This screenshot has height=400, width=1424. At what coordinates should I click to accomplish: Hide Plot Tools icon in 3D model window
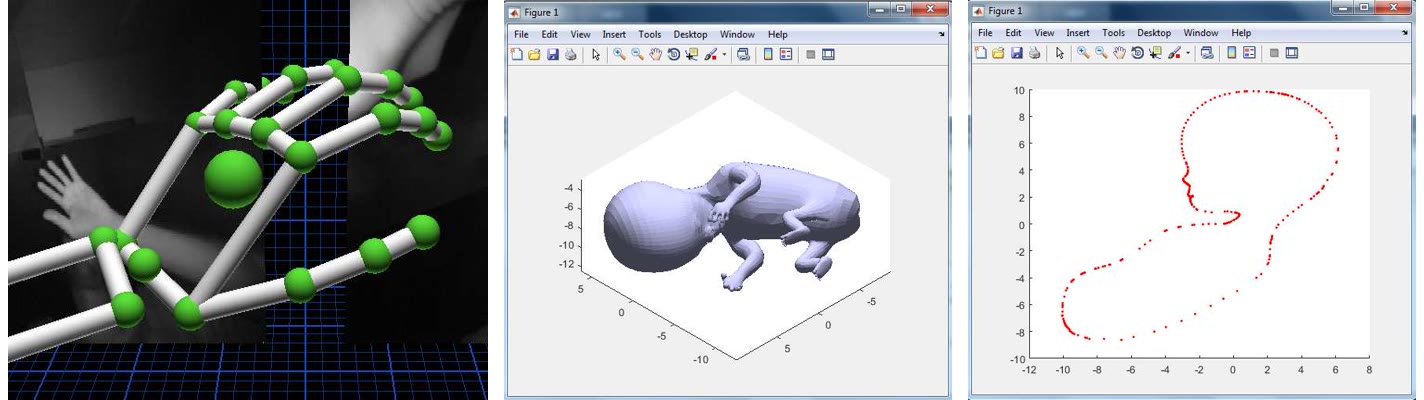tap(811, 54)
